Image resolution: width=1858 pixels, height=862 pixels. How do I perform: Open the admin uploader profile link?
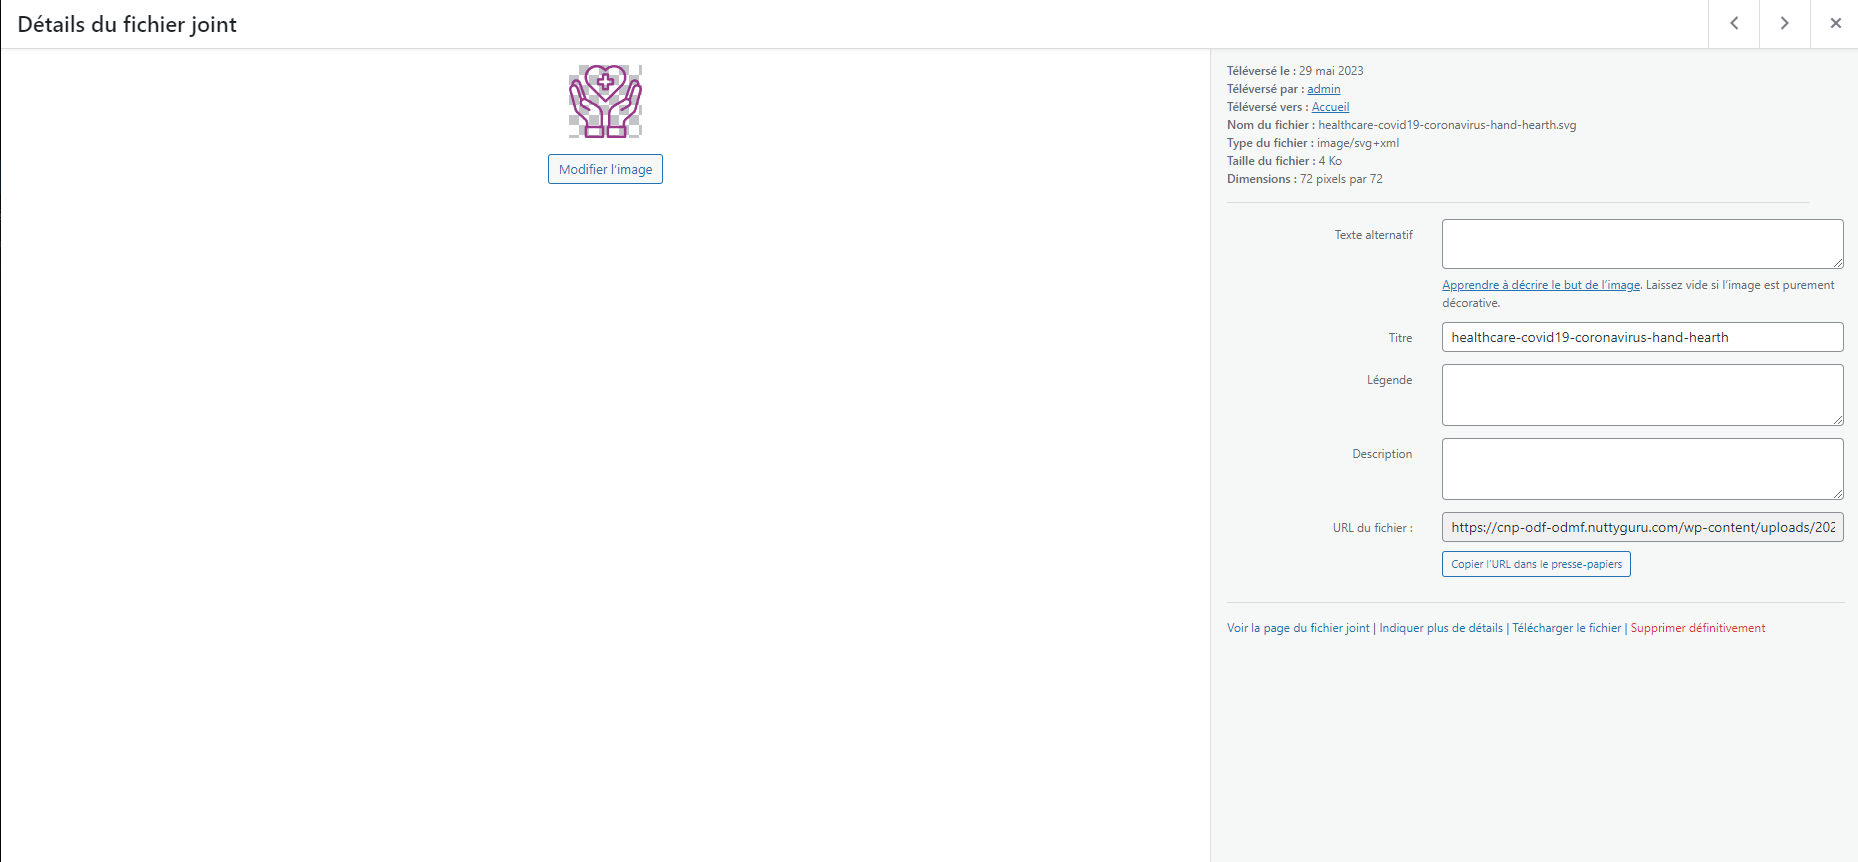[x=1323, y=89]
